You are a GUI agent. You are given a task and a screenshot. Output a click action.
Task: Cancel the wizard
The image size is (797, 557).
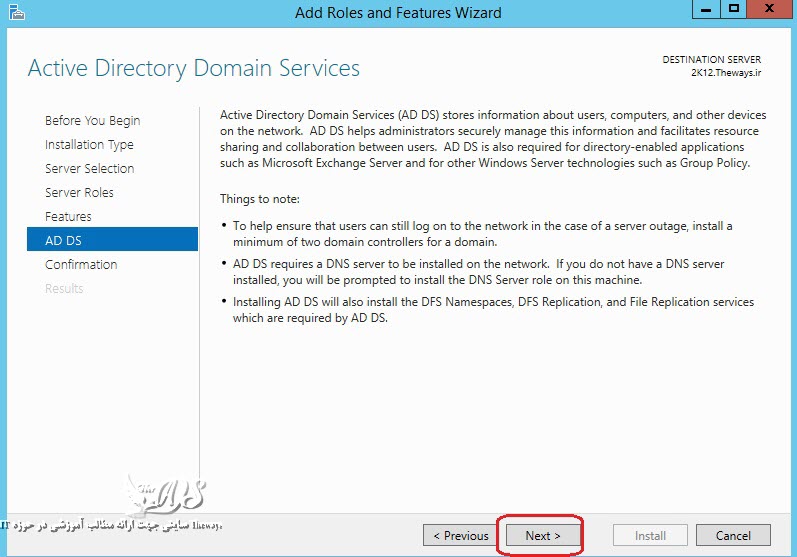tap(733, 535)
